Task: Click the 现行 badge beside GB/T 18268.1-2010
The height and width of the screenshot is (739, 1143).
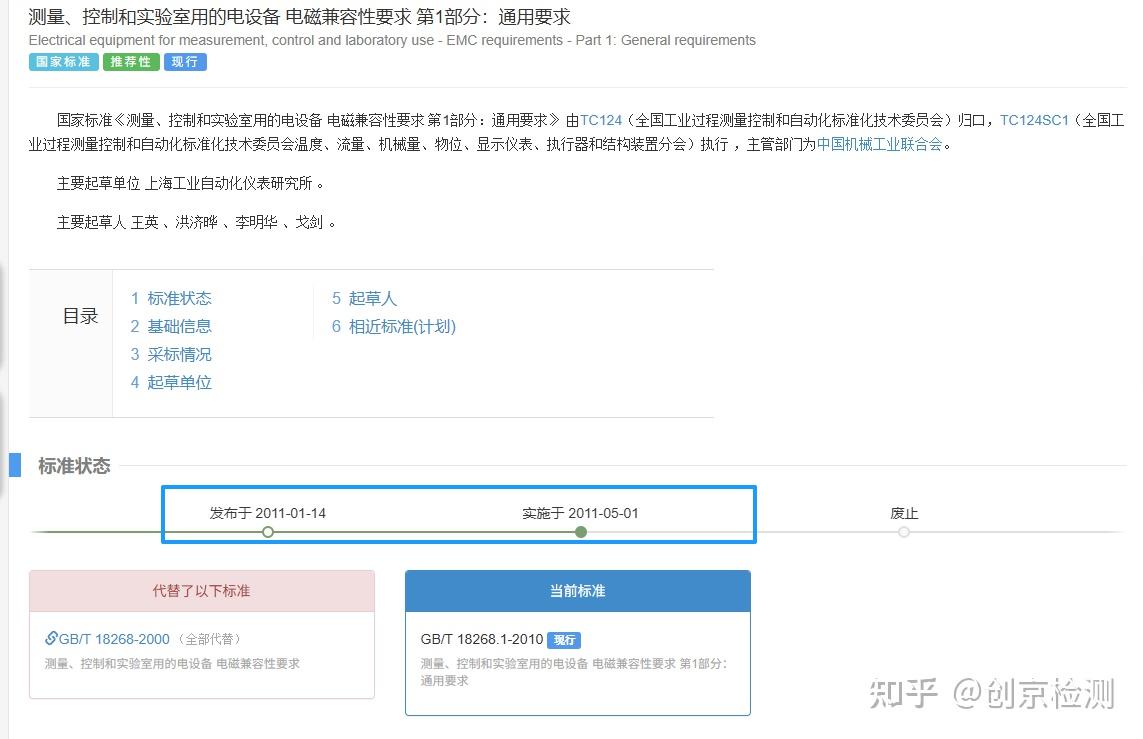Action: (x=564, y=639)
